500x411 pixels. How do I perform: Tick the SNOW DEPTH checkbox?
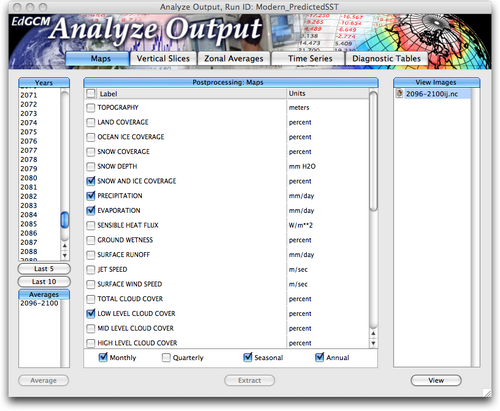tap(90, 166)
